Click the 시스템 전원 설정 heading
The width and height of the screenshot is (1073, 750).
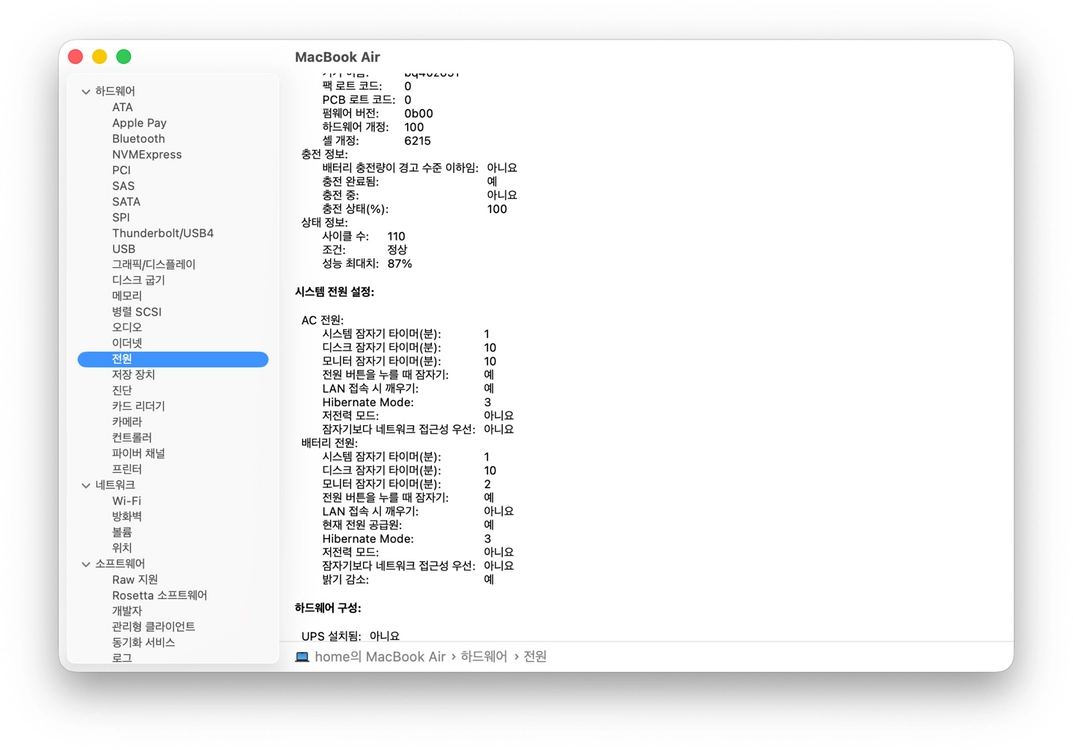(x=335, y=292)
